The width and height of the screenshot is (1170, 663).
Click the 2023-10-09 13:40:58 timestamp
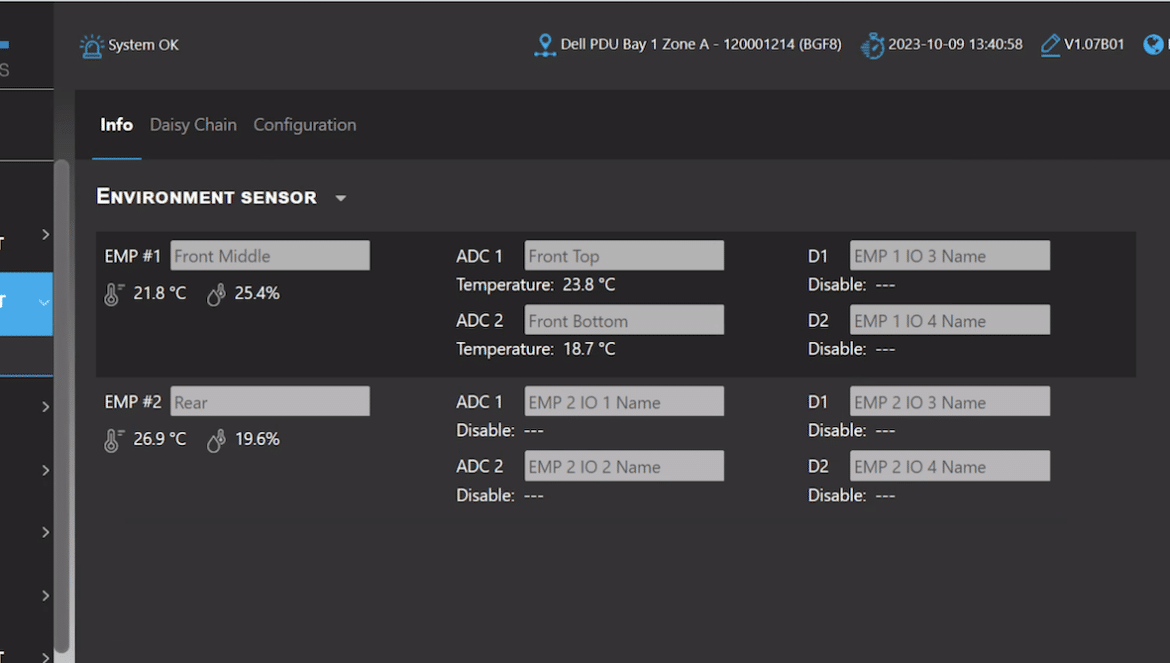(955, 44)
